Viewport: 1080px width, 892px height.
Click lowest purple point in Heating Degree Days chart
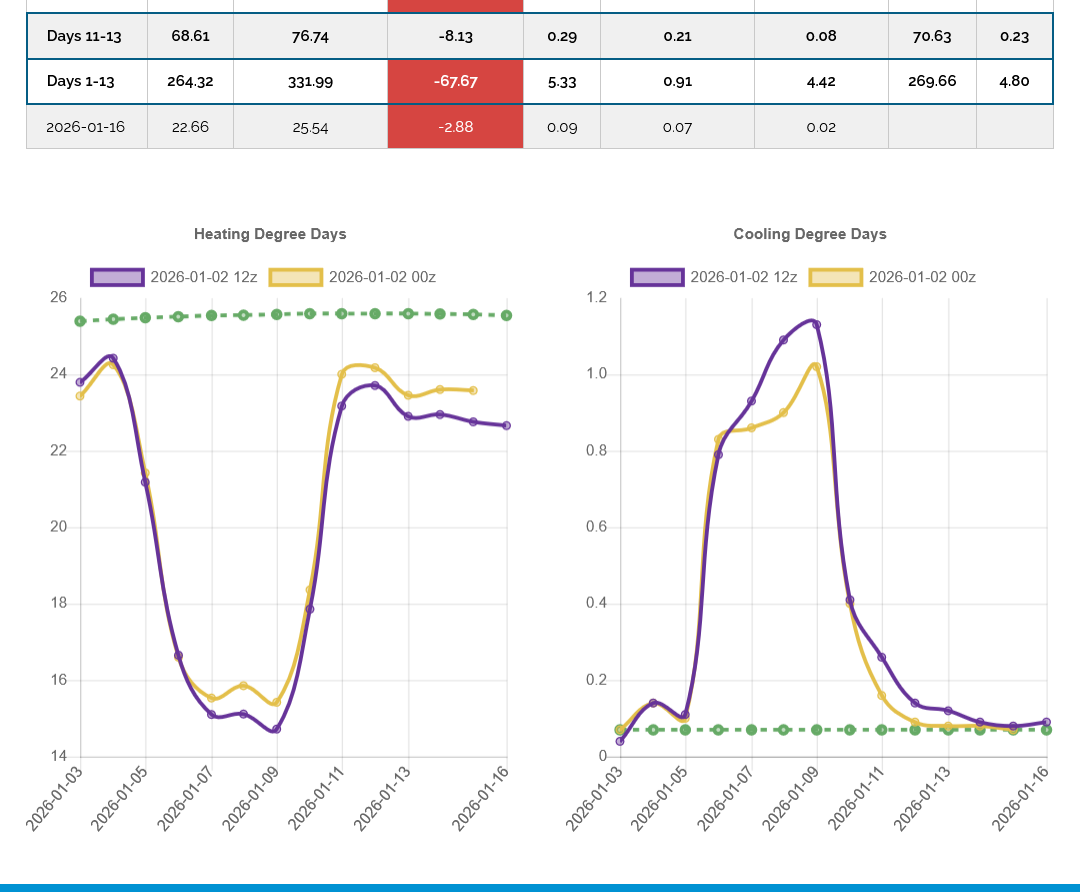click(276, 729)
